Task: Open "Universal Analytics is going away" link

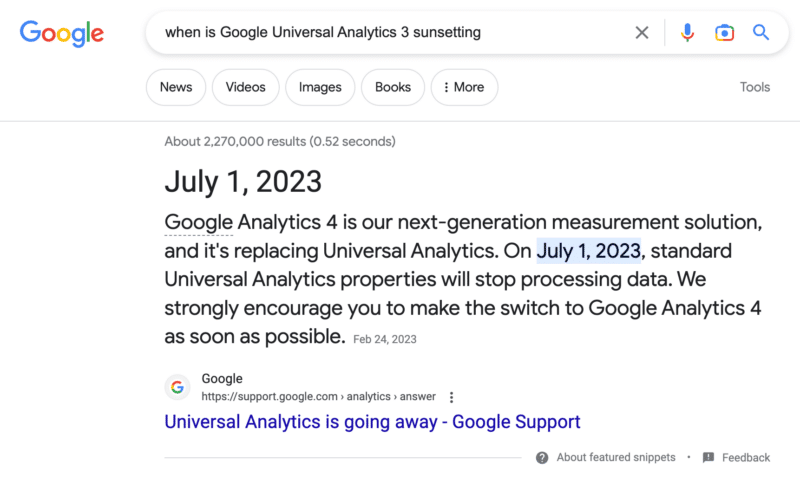Action: click(x=372, y=422)
